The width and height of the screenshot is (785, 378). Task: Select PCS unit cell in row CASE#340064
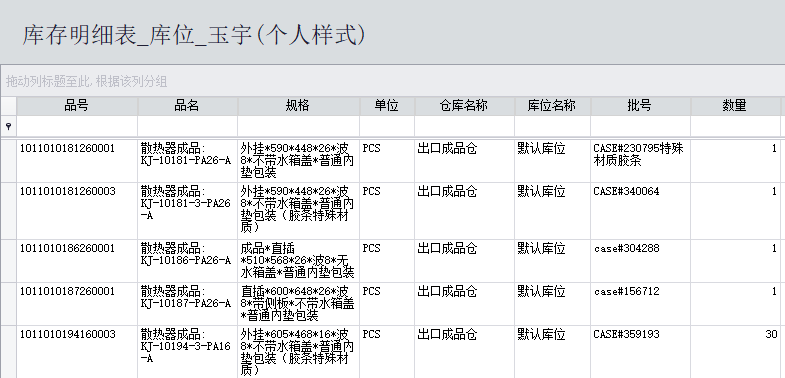[x=387, y=211]
